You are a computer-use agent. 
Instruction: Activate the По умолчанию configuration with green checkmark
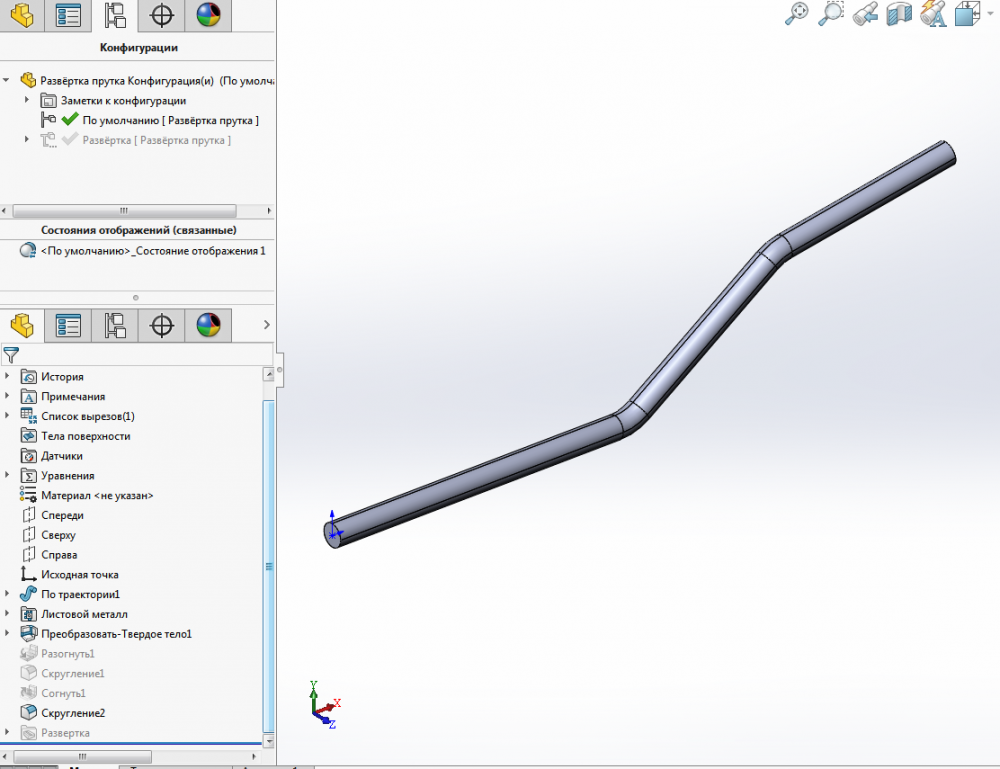click(170, 120)
